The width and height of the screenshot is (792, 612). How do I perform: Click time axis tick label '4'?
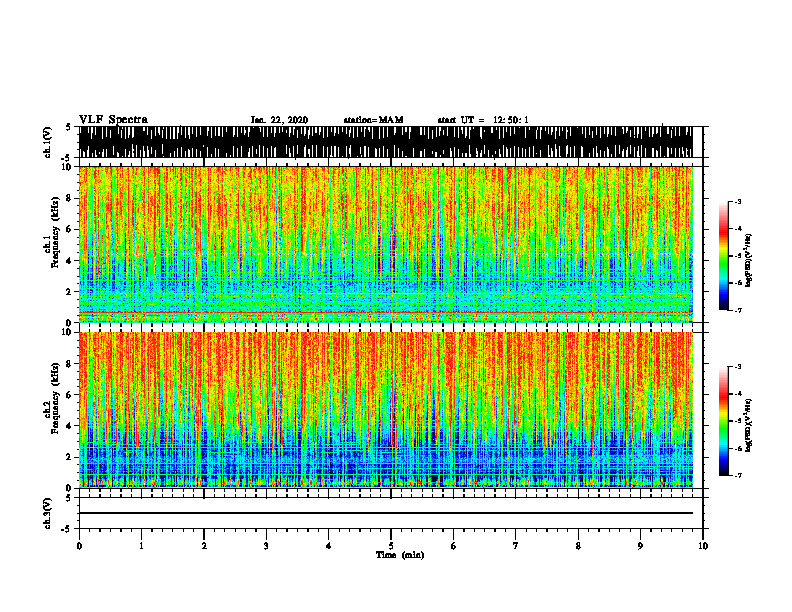pyautogui.click(x=329, y=546)
